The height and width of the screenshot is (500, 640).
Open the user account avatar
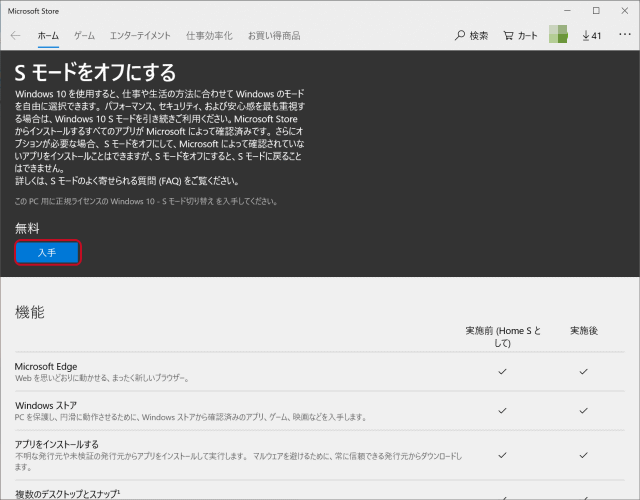point(558,34)
